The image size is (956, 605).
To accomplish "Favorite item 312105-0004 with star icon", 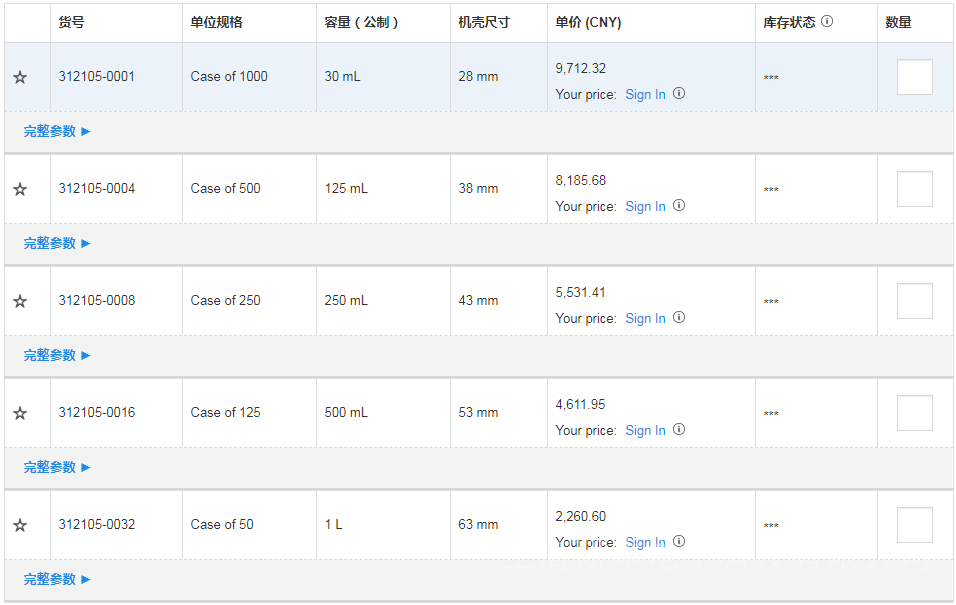I will pos(20,189).
